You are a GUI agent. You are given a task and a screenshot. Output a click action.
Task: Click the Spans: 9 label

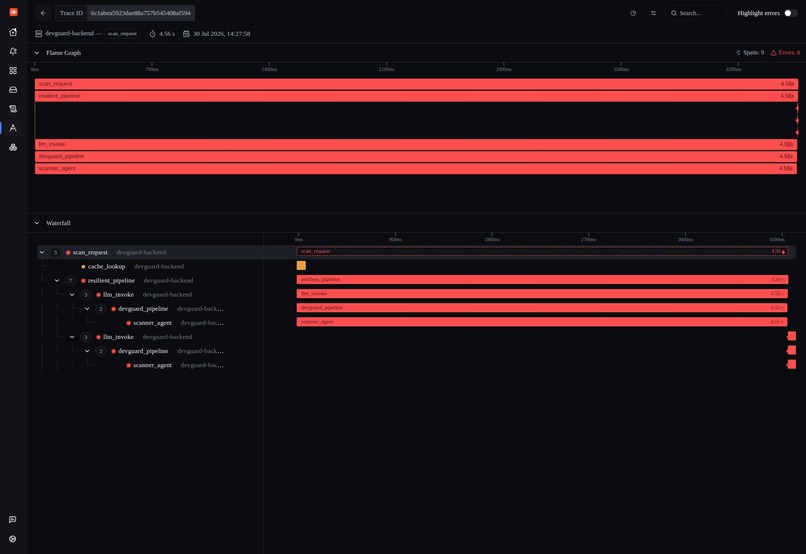coord(754,52)
